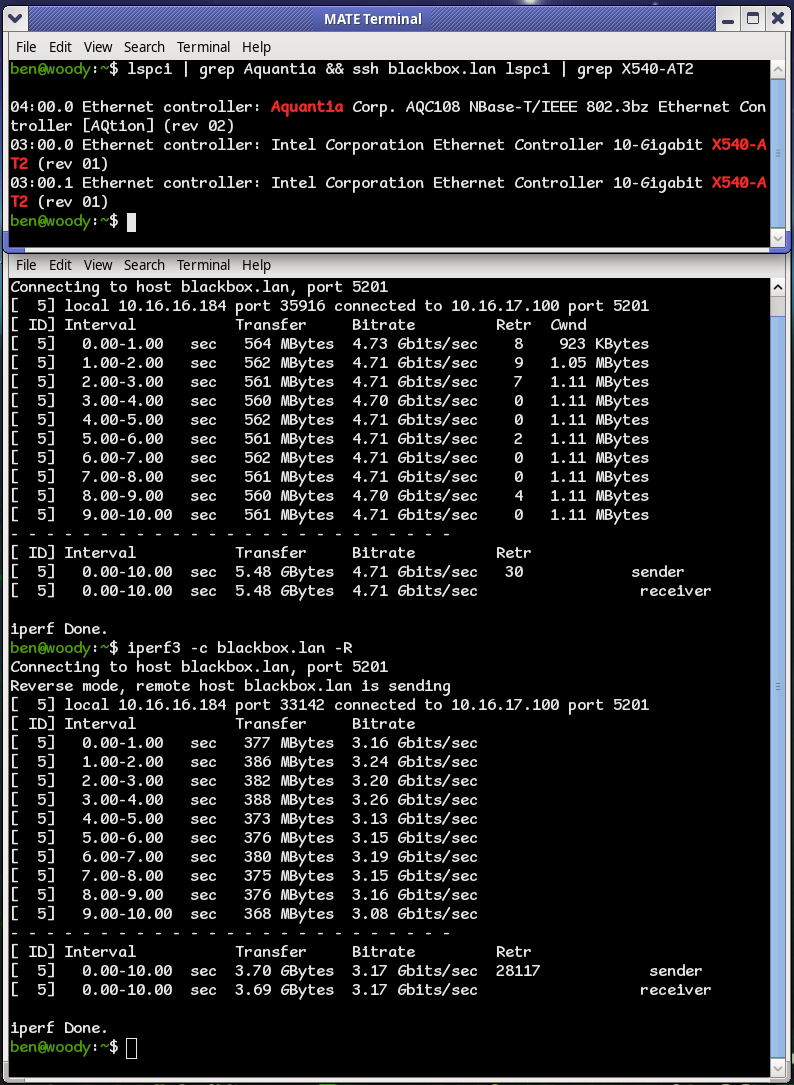Open the Edit menu in the top terminal

click(60, 47)
